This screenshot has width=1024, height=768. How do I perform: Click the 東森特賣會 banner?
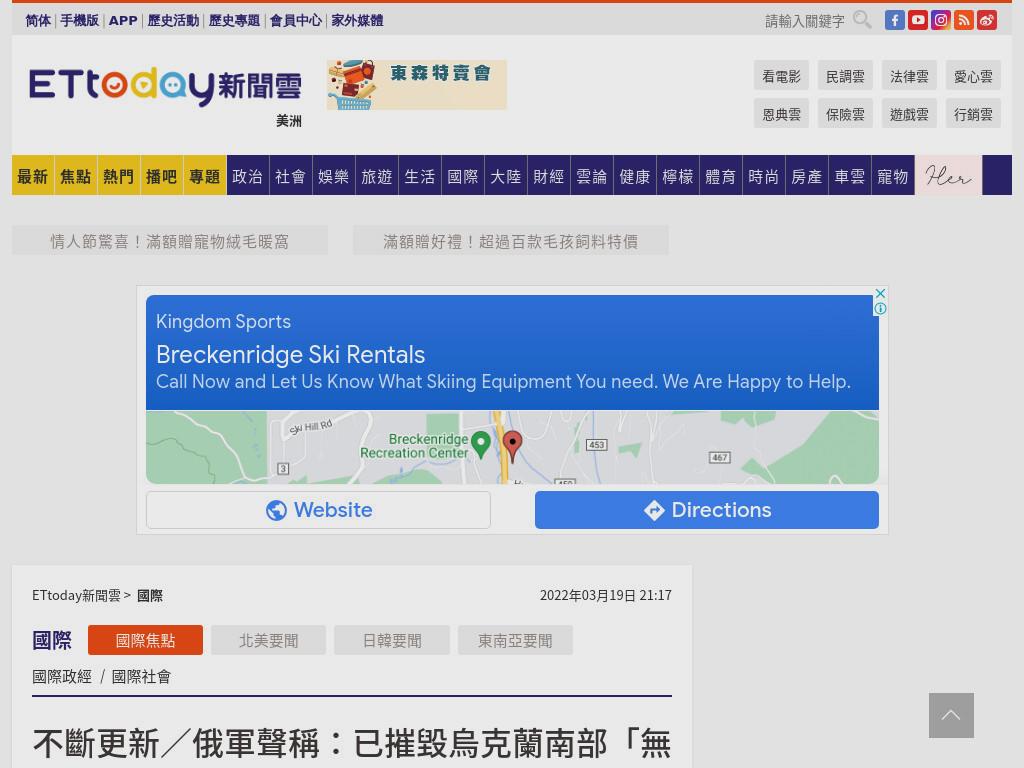coord(417,85)
